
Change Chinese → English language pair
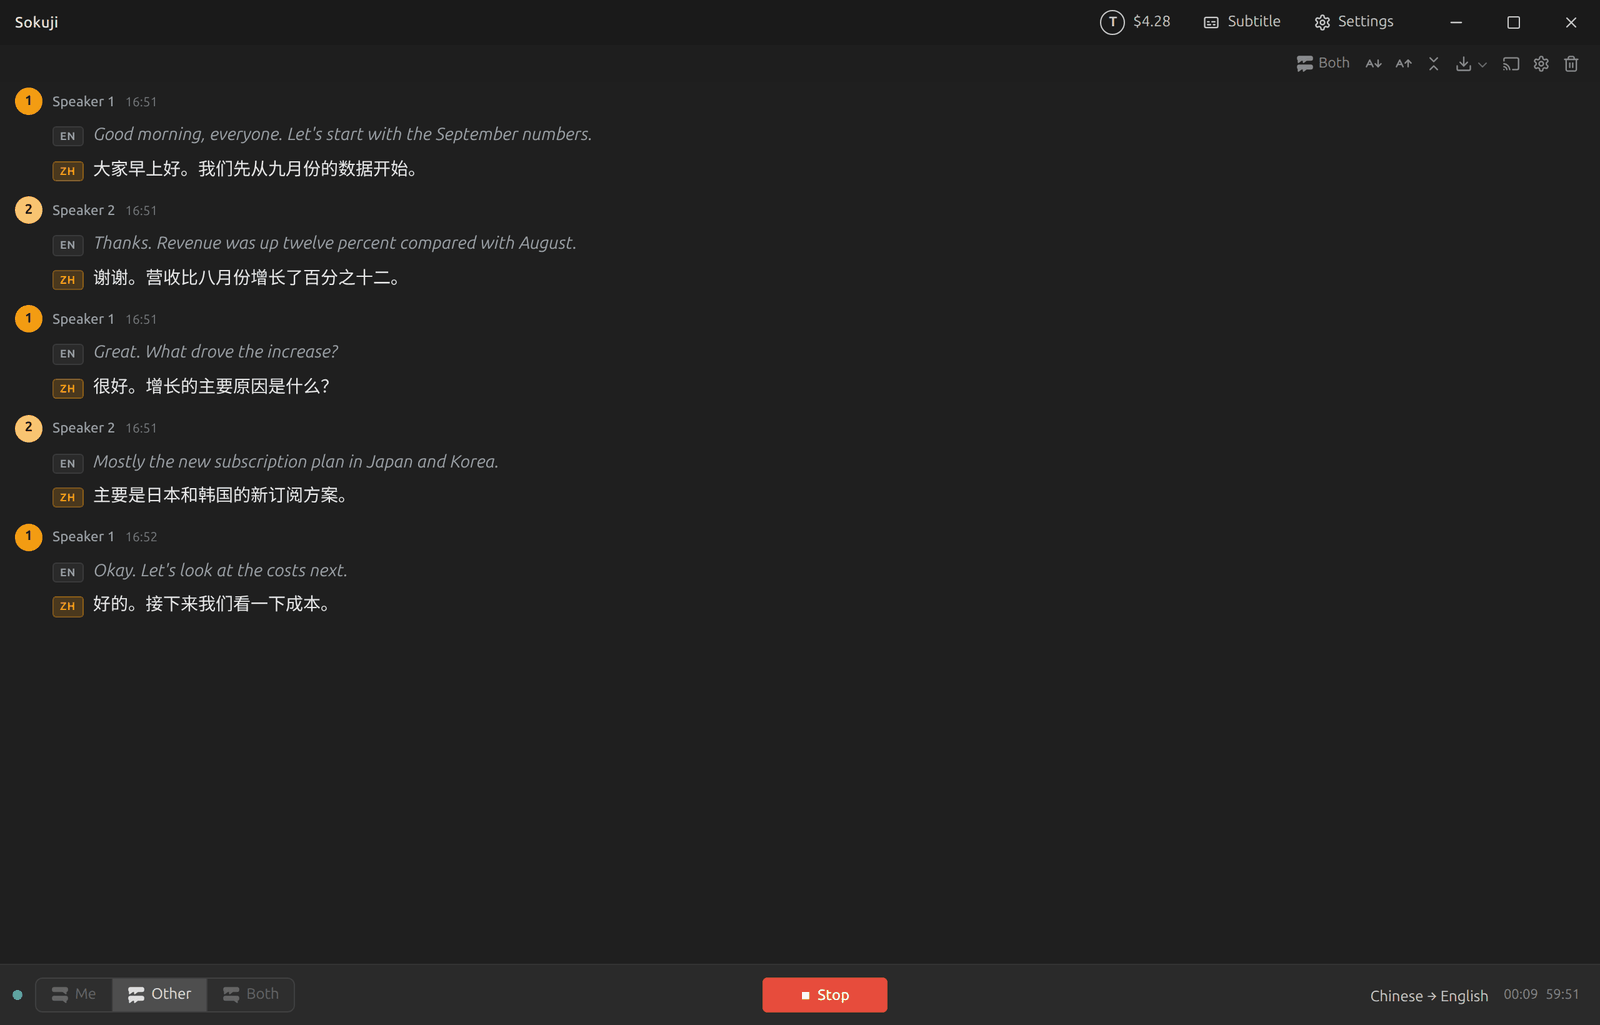pos(1429,996)
